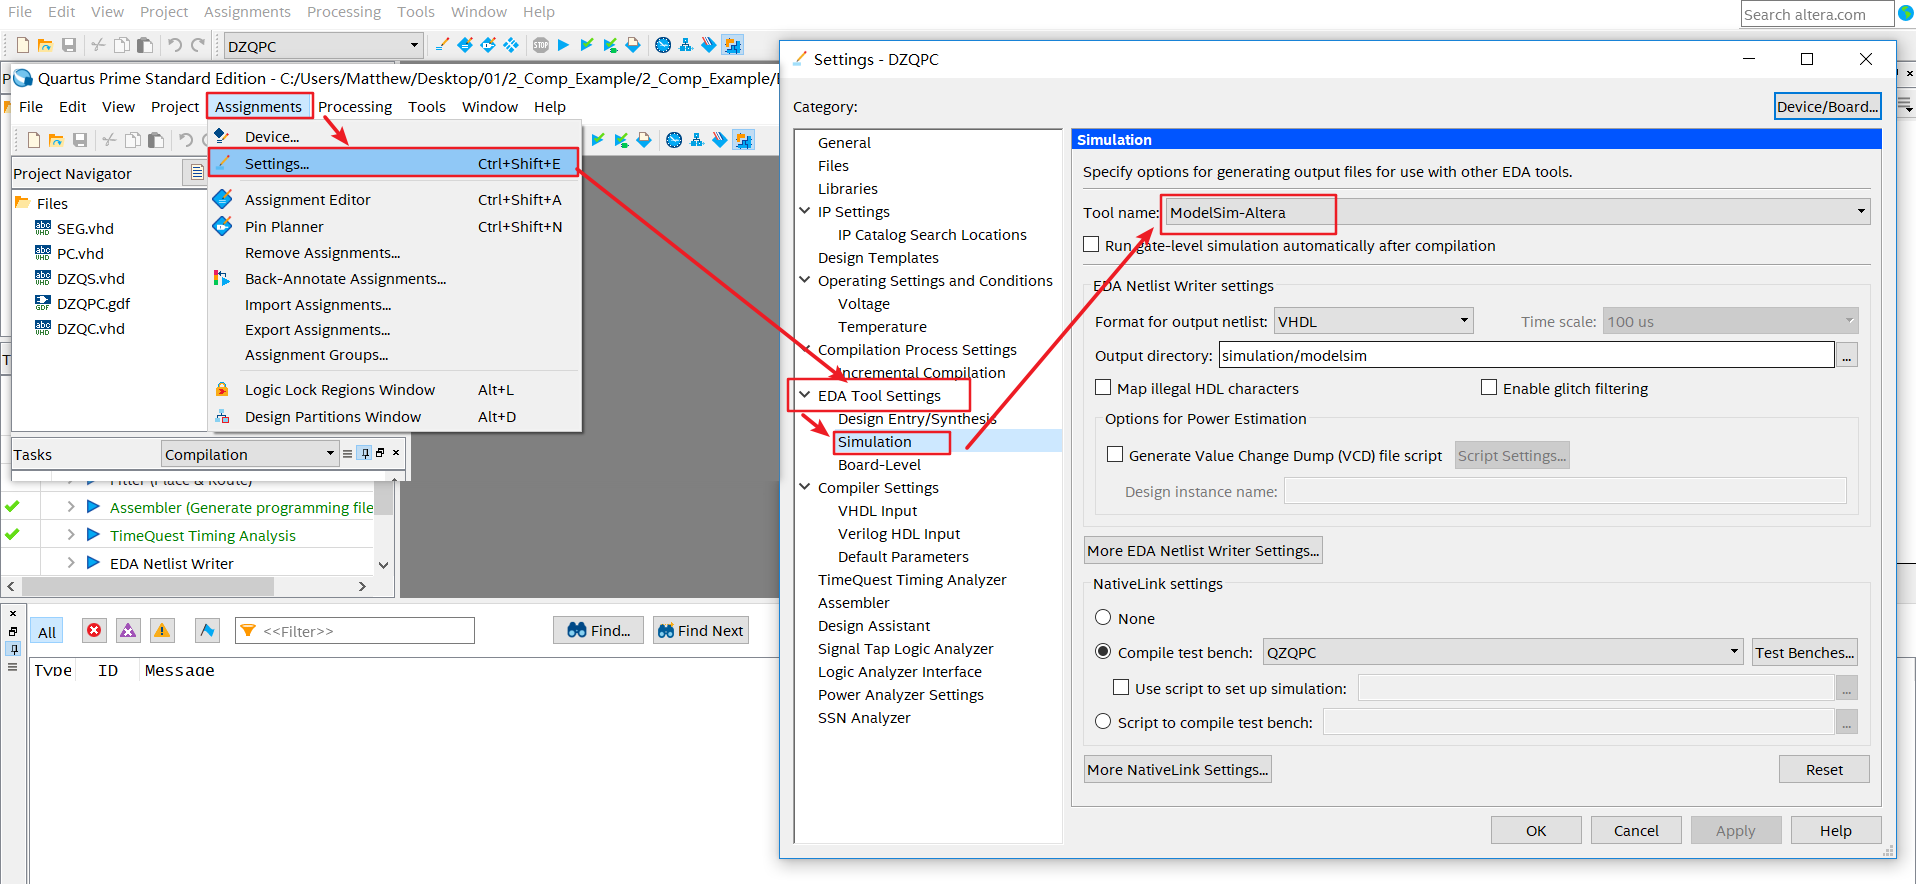Collapse the Compiler Settings category
This screenshot has height=884, width=1916.
805,487
